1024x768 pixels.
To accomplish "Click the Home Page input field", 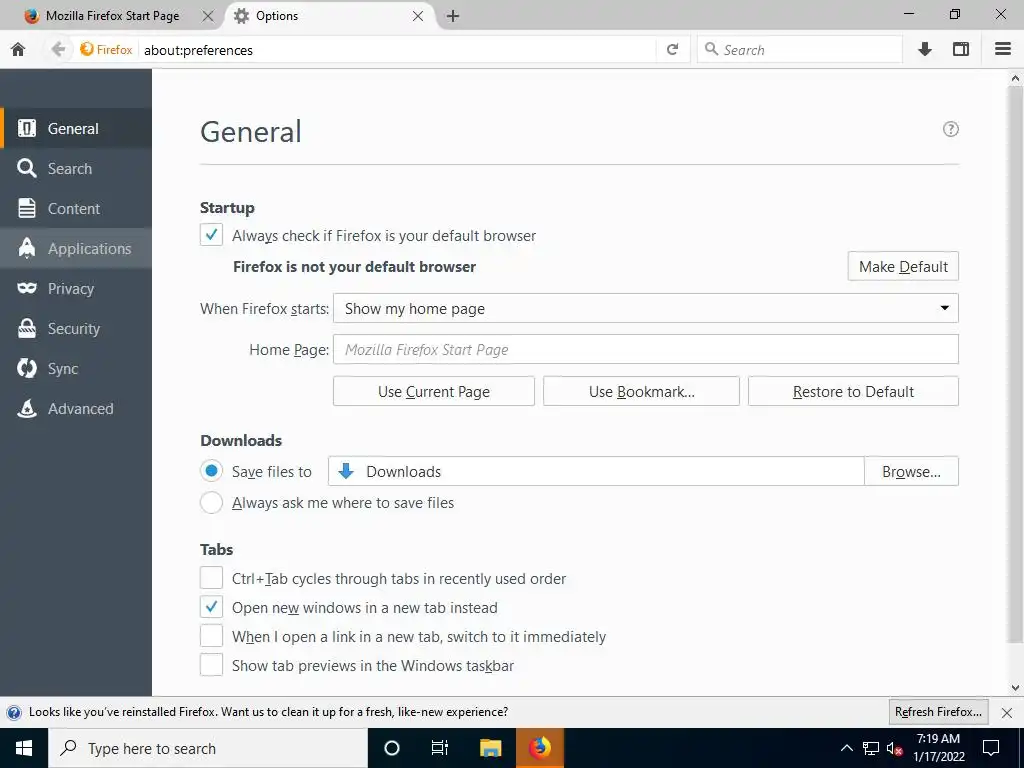I will point(645,349).
